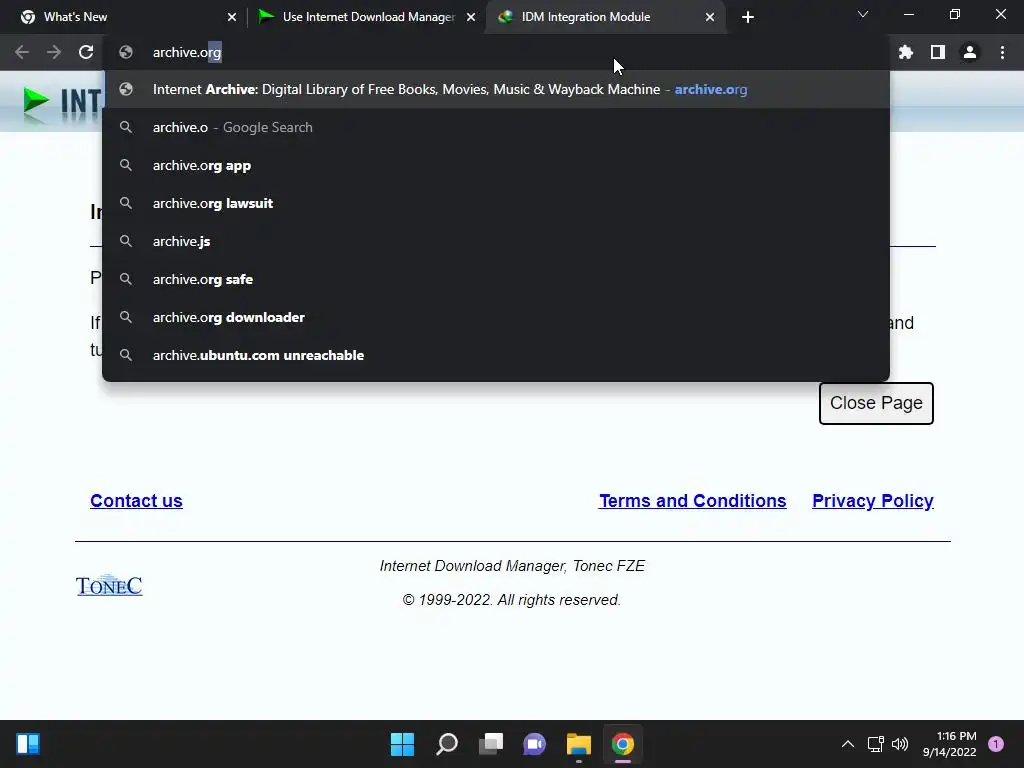Image resolution: width=1024 pixels, height=768 pixels.
Task: Pick the 'archive.org lawsuit' suggestion
Action: click(496, 203)
